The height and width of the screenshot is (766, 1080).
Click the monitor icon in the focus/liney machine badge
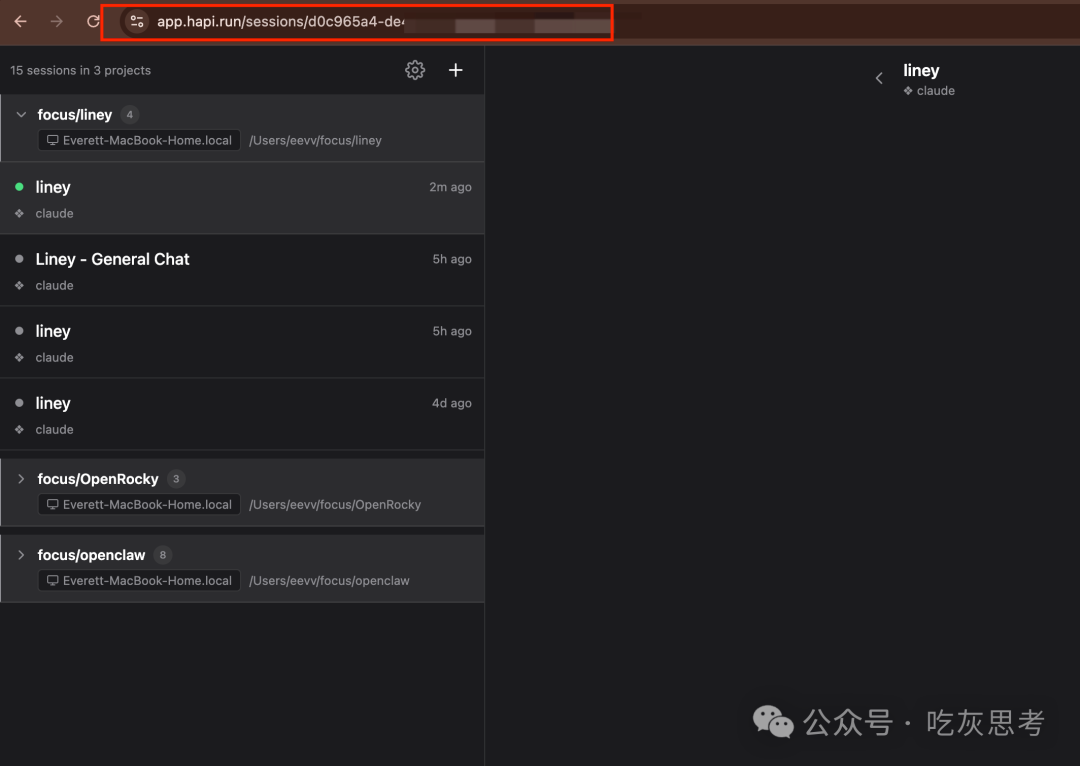pos(52,141)
